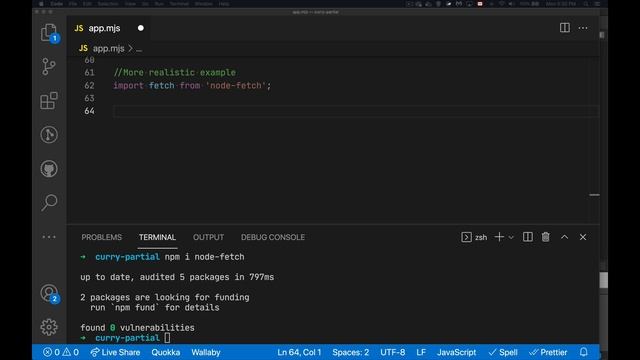Close unsaved app.mjs tab dot
This screenshot has width=640, height=360.
(140, 28)
